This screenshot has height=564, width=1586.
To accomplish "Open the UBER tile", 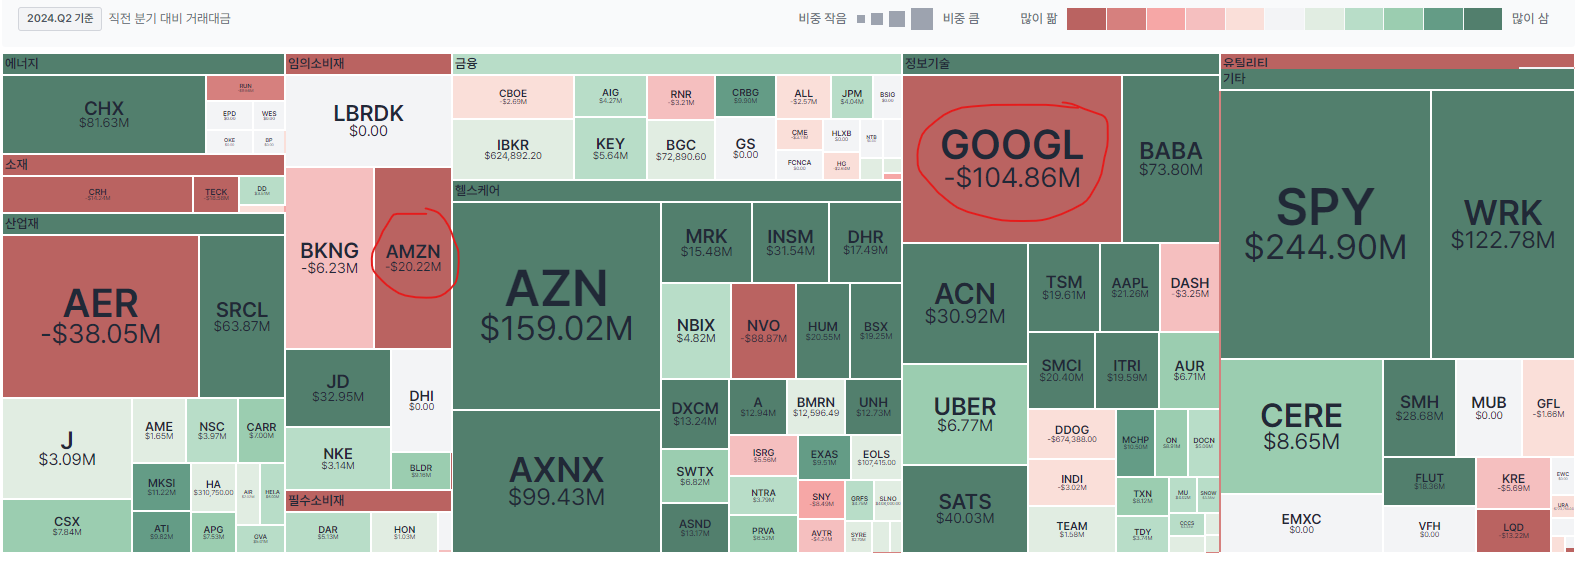I will pyautogui.click(x=964, y=414).
